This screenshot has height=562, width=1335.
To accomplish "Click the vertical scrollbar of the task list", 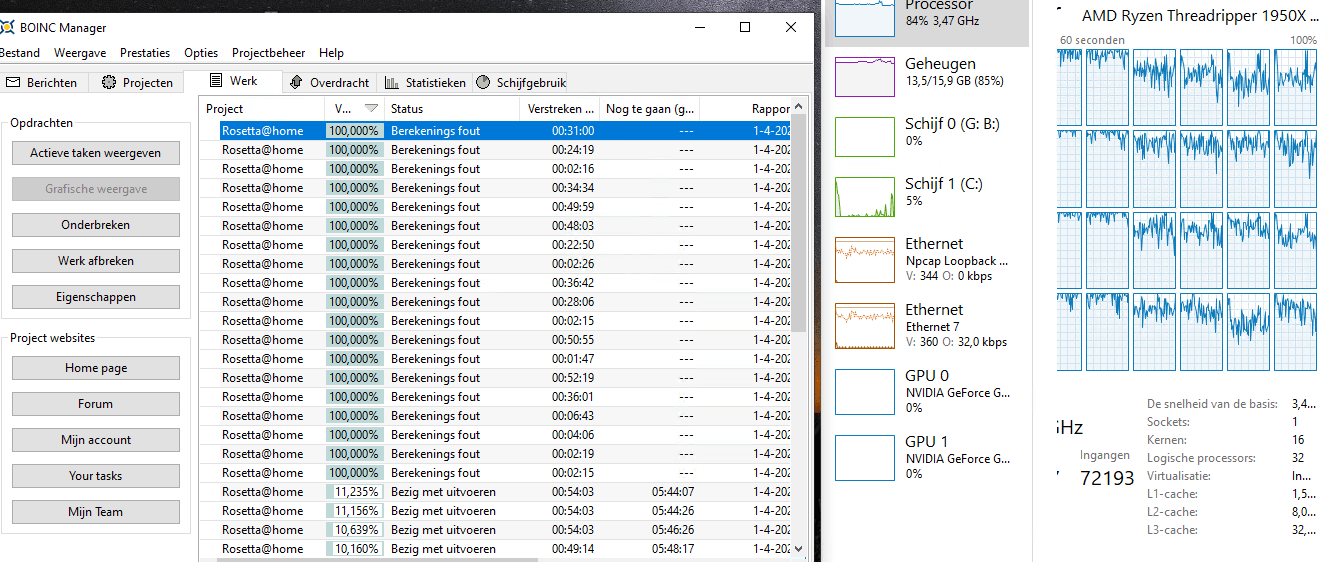I will point(798,225).
